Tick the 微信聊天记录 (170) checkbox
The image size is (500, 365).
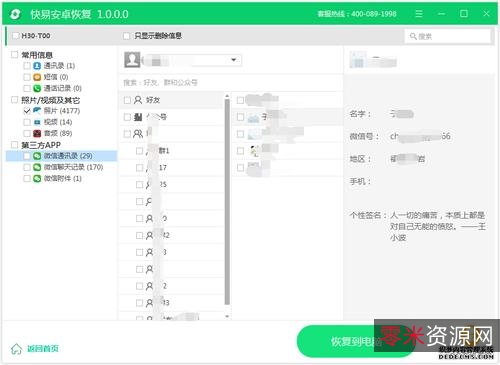[x=27, y=167]
